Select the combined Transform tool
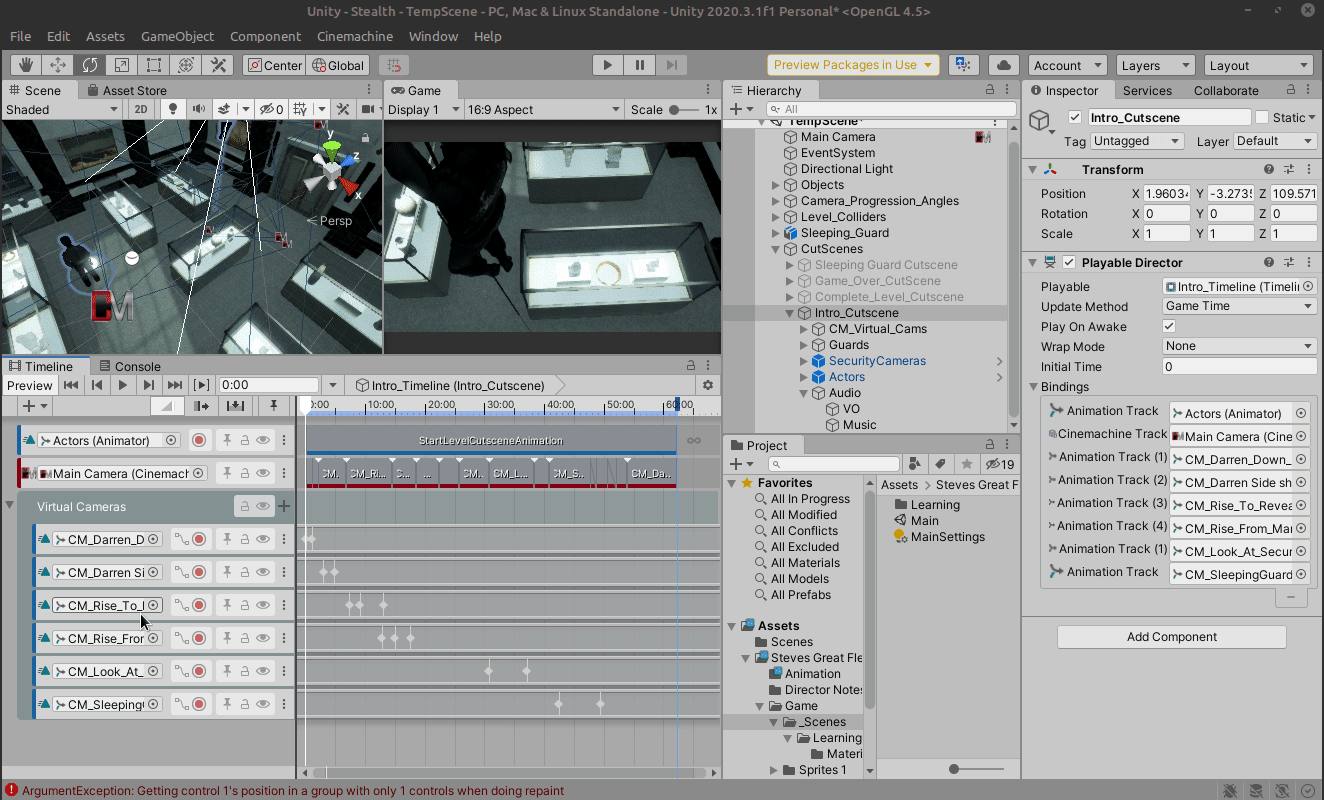 [186, 65]
